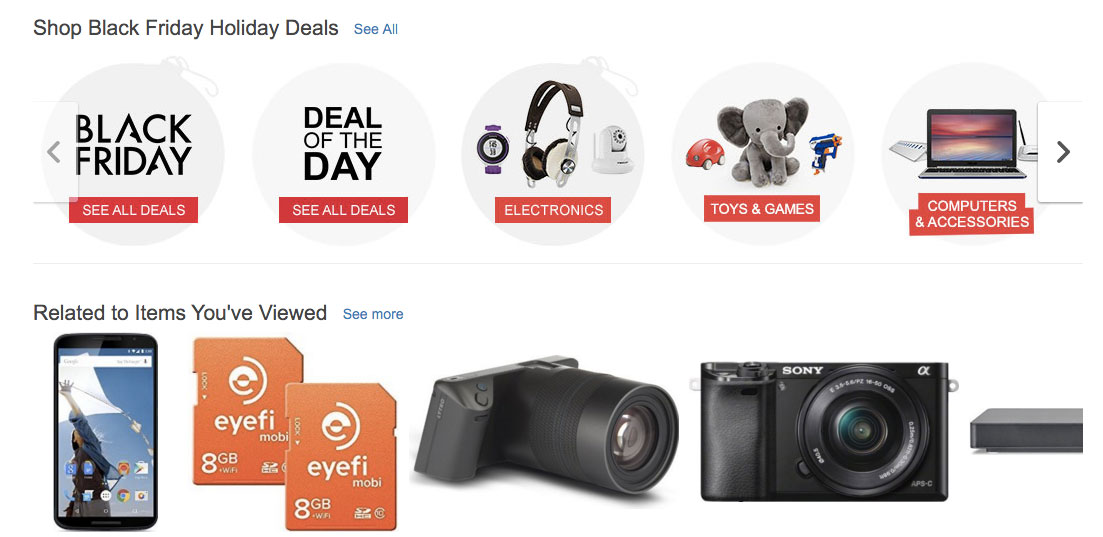Click See All Deals under Black Friday
The height and width of the screenshot is (537, 1103).
tap(134, 210)
